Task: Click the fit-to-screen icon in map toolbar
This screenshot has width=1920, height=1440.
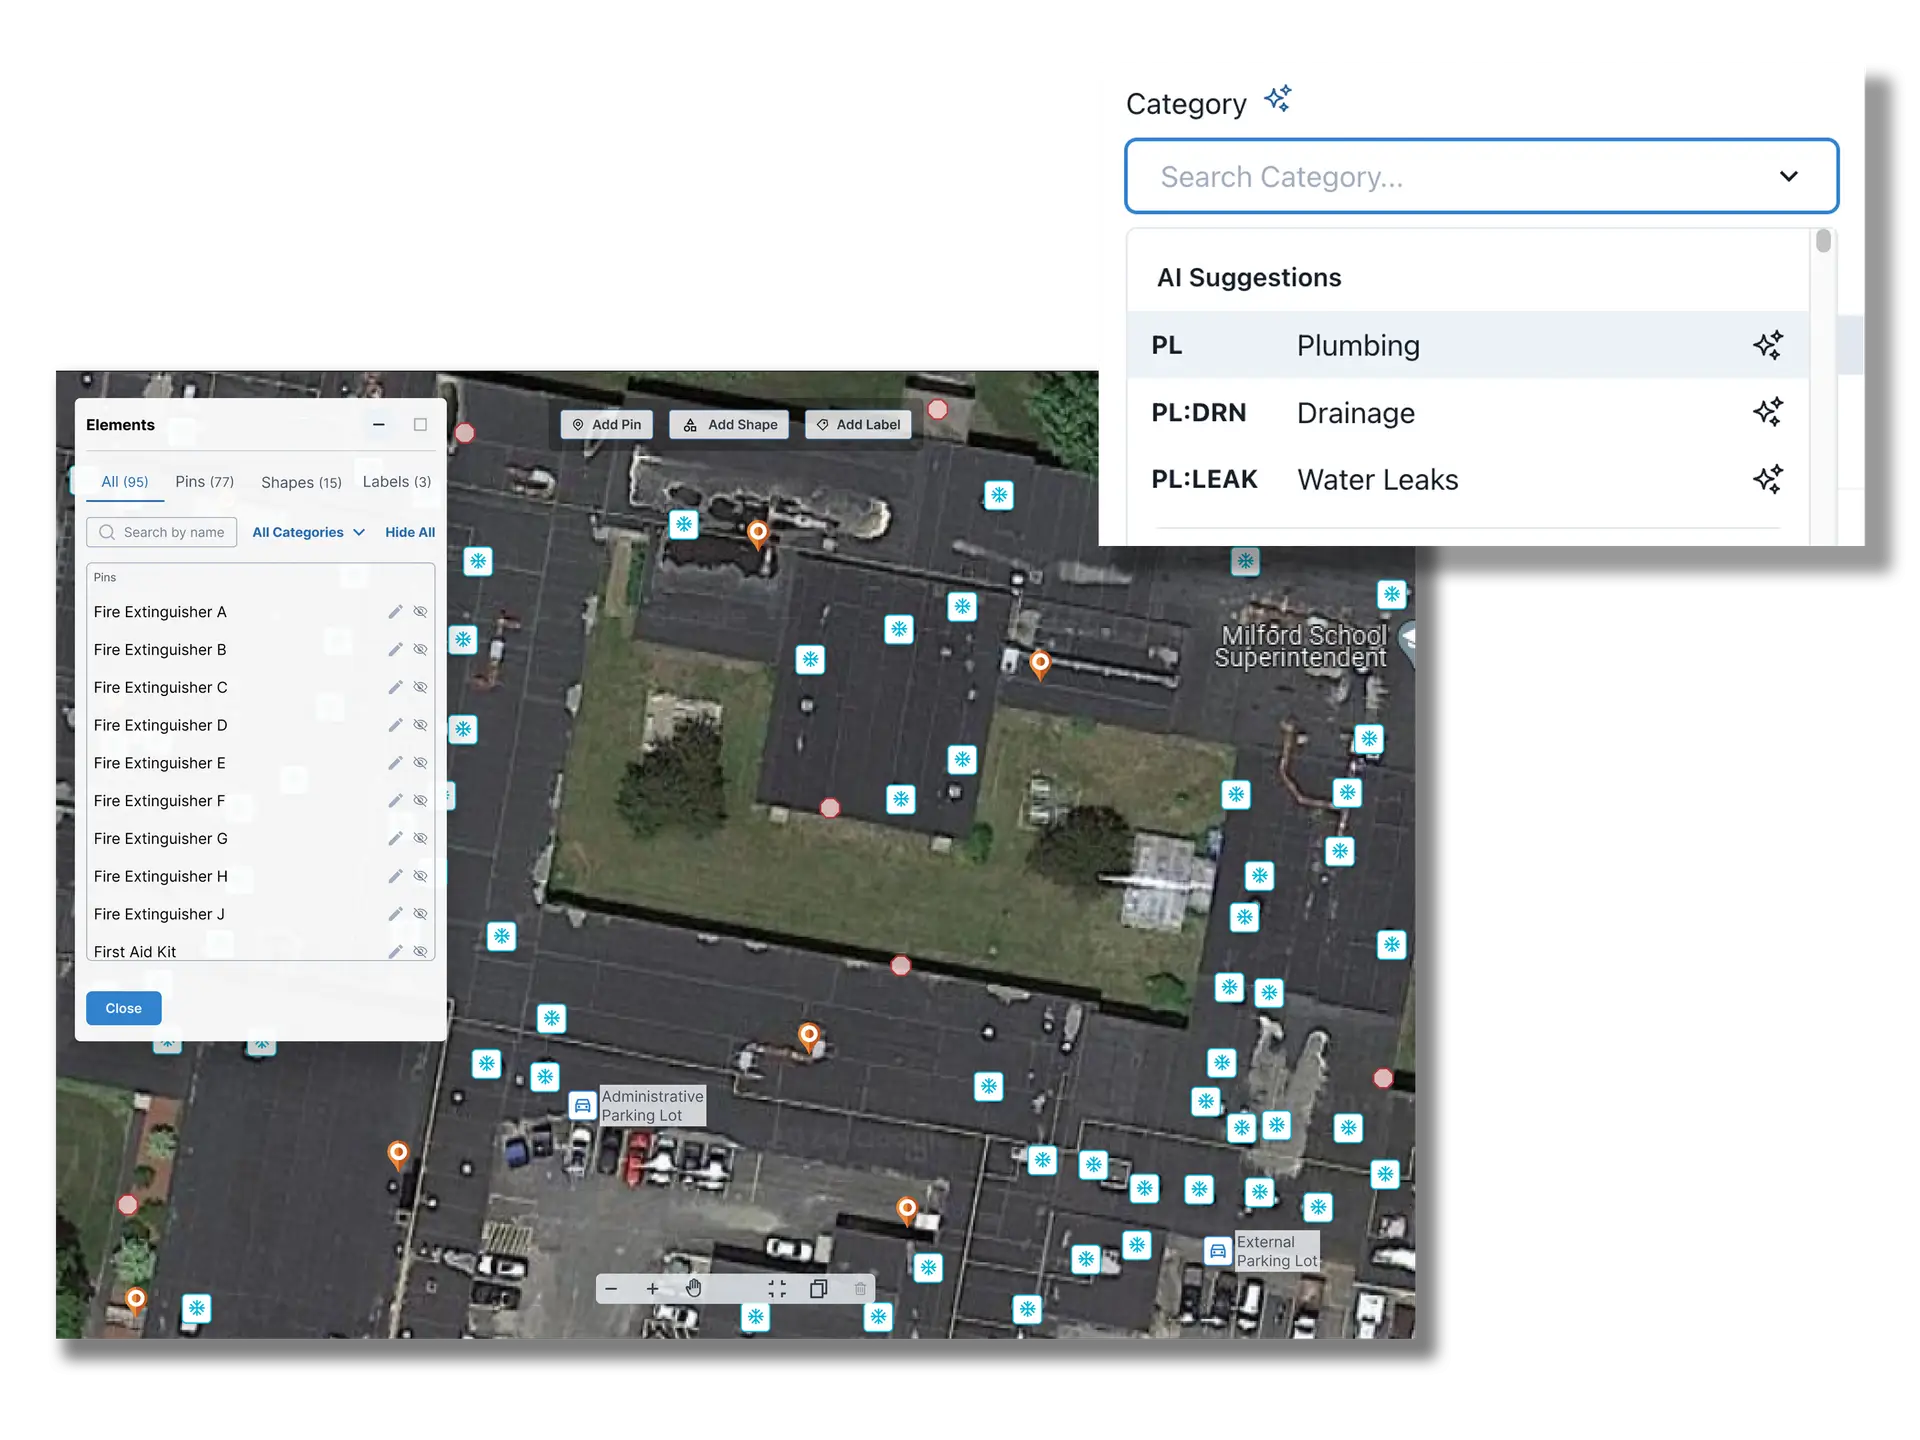Action: coord(777,1289)
